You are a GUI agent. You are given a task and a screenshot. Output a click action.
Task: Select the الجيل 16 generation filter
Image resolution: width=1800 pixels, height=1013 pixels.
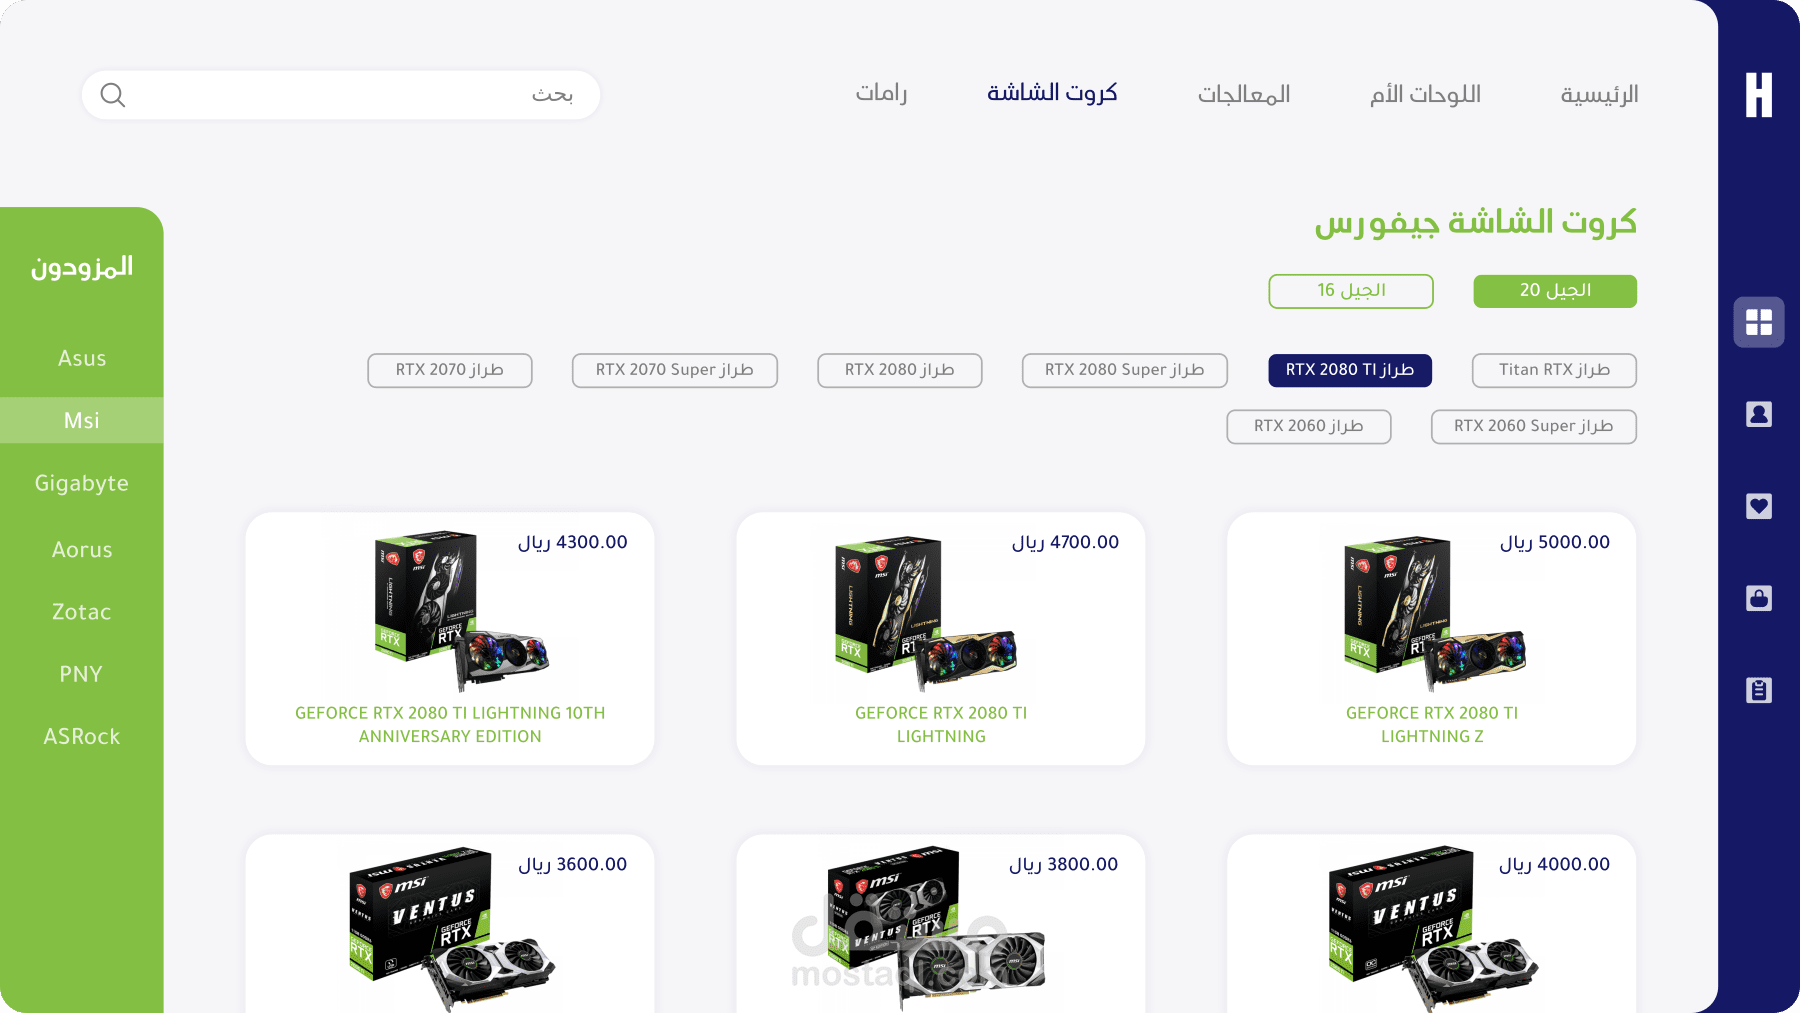pyautogui.click(x=1350, y=291)
